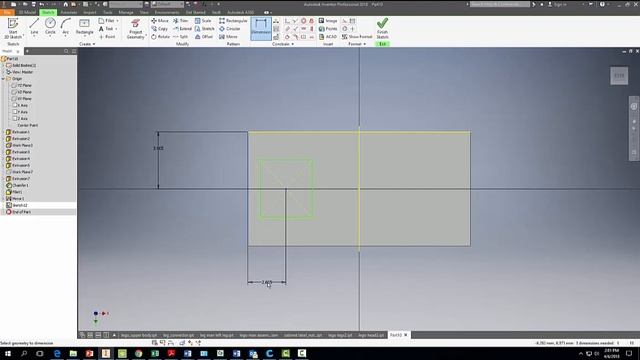Select End of Part marker
Image resolution: width=640 pixels, height=360 pixels.
pyautogui.click(x=18, y=212)
